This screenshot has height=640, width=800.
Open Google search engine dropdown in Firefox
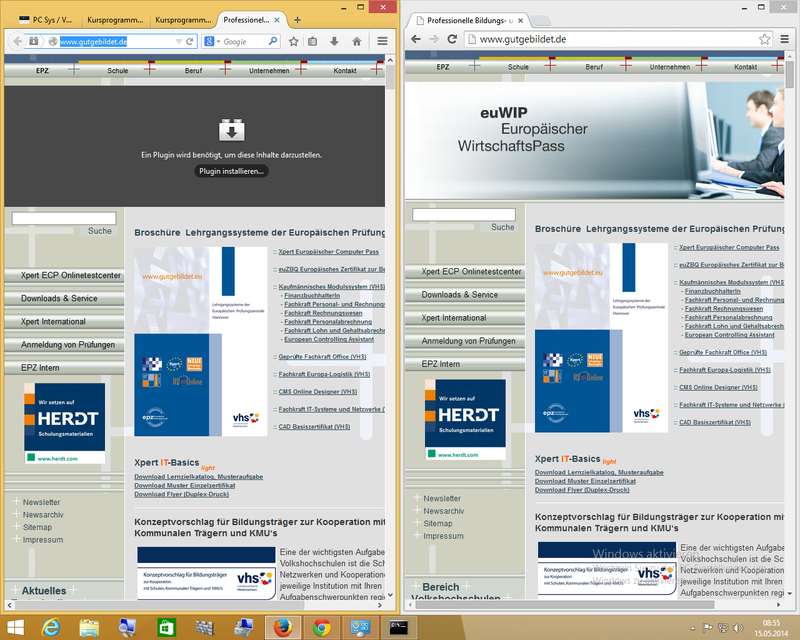212,41
